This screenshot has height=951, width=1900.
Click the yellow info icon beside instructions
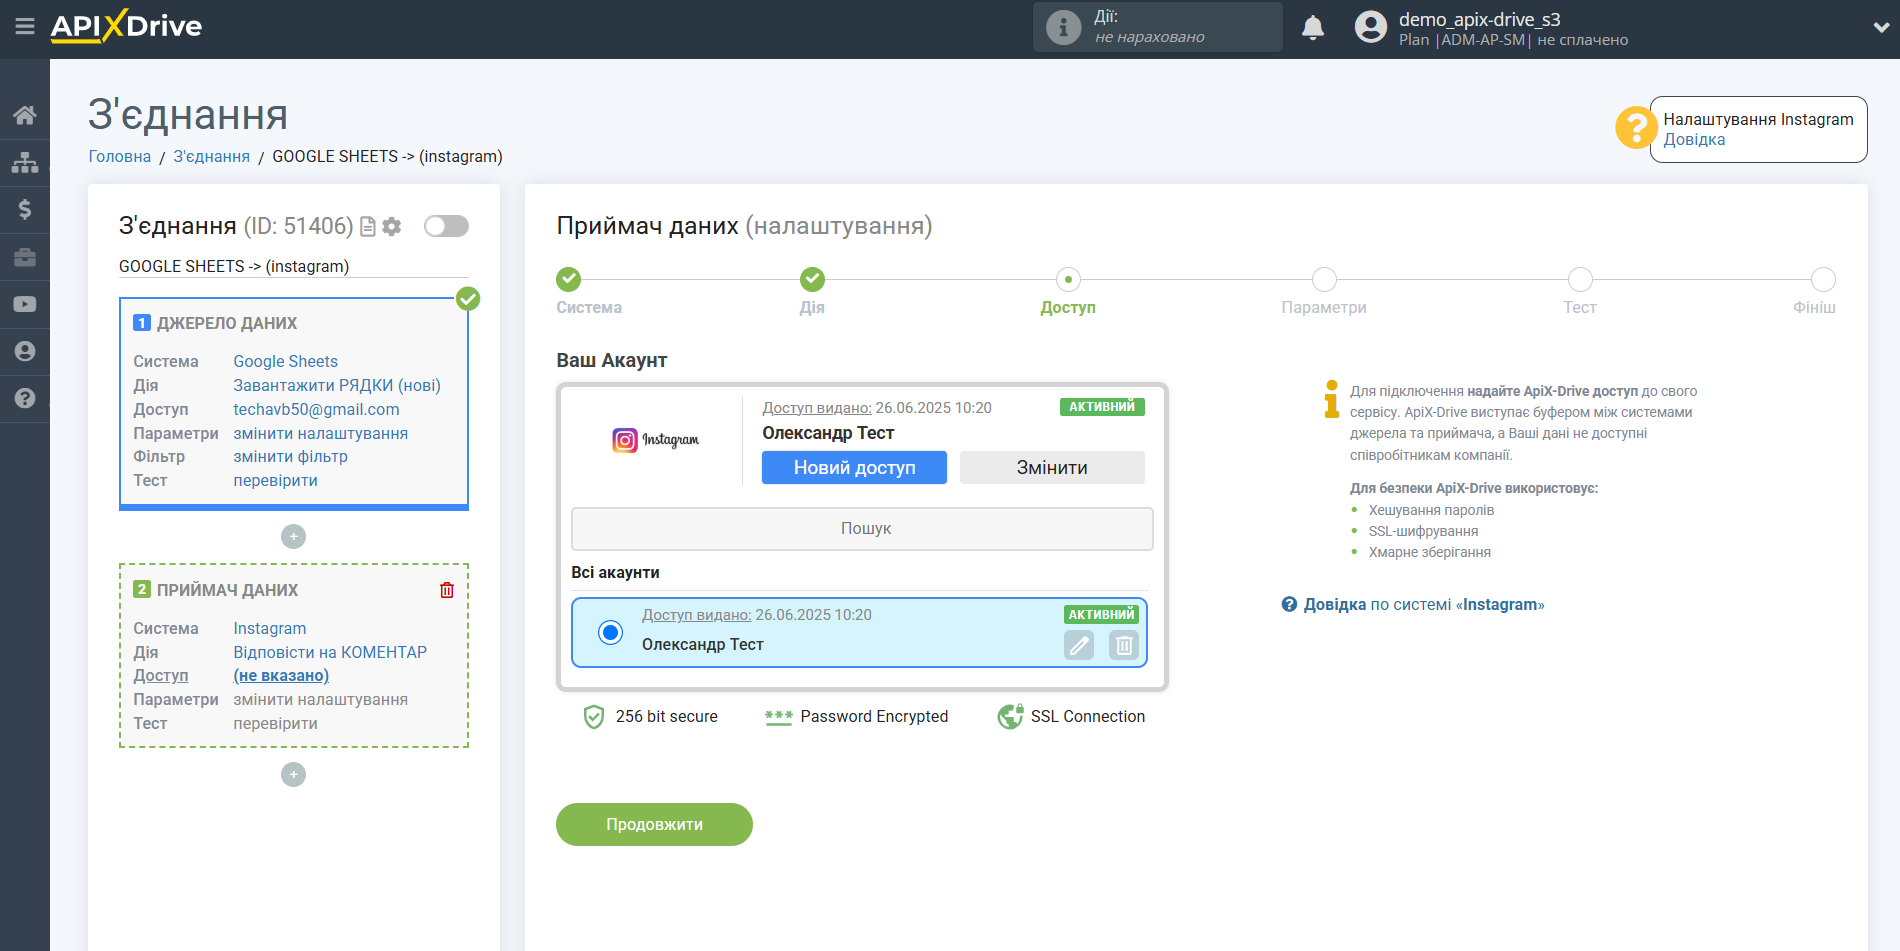tap(1331, 398)
